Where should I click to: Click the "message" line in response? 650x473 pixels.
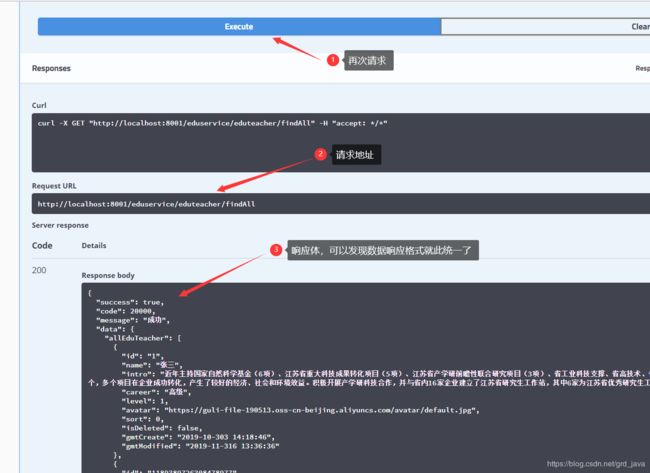point(133,320)
